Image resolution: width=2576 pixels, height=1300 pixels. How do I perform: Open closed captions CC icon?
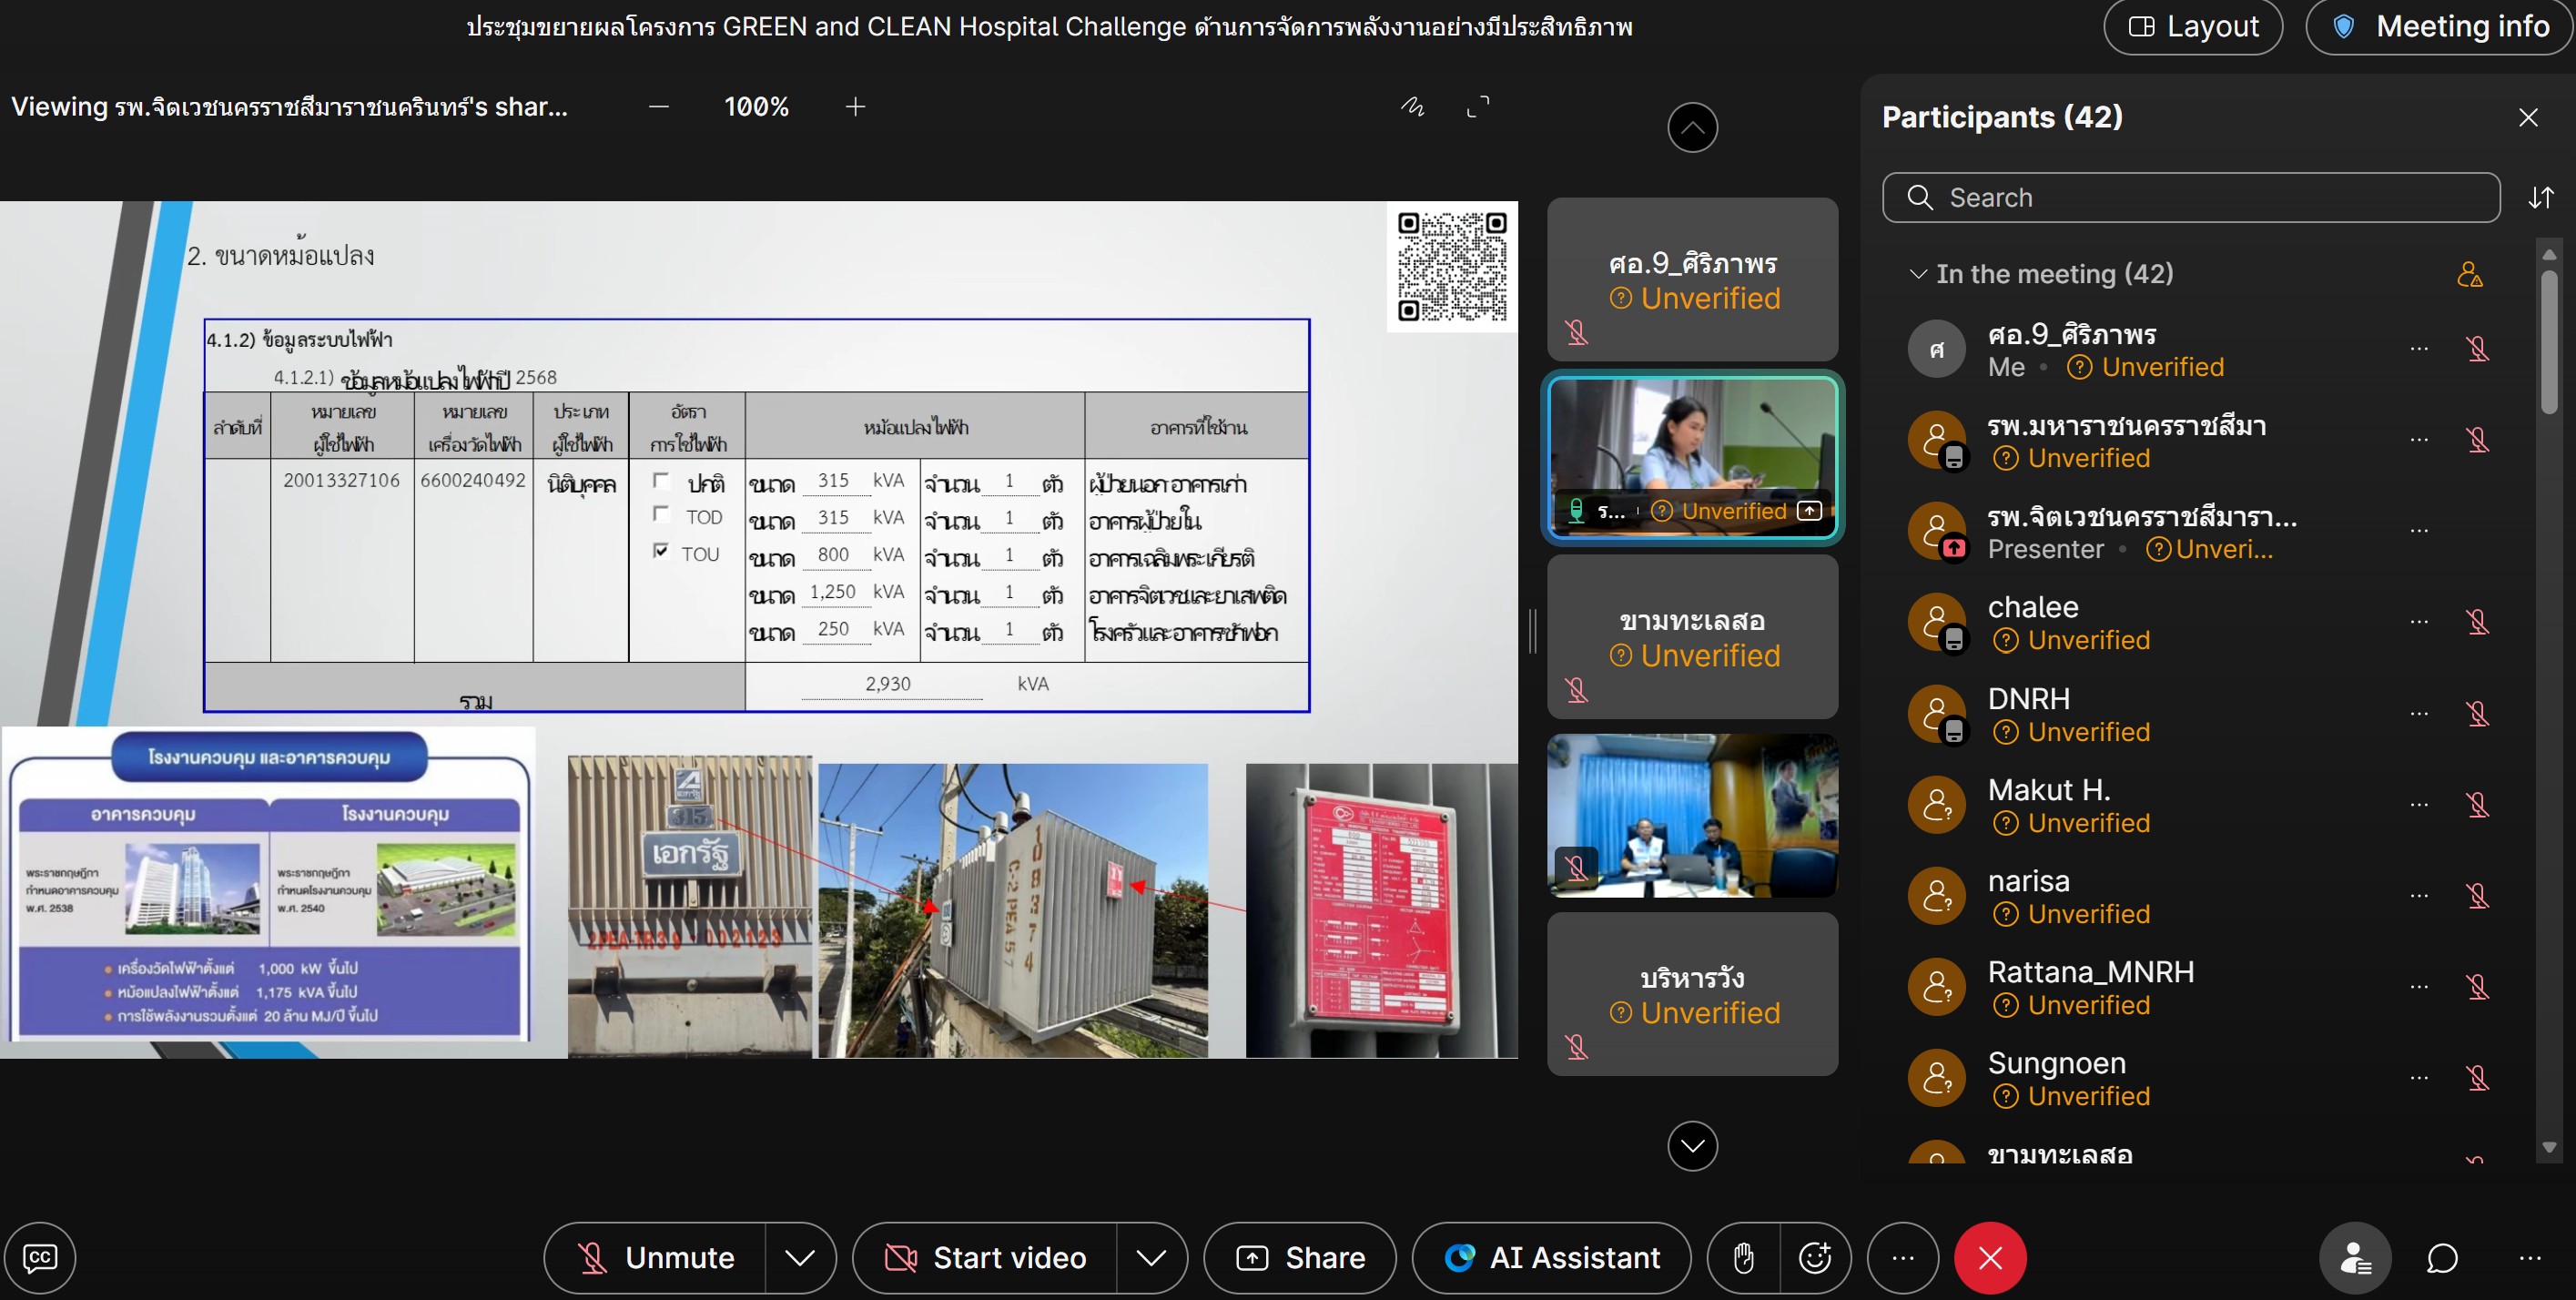coord(40,1257)
